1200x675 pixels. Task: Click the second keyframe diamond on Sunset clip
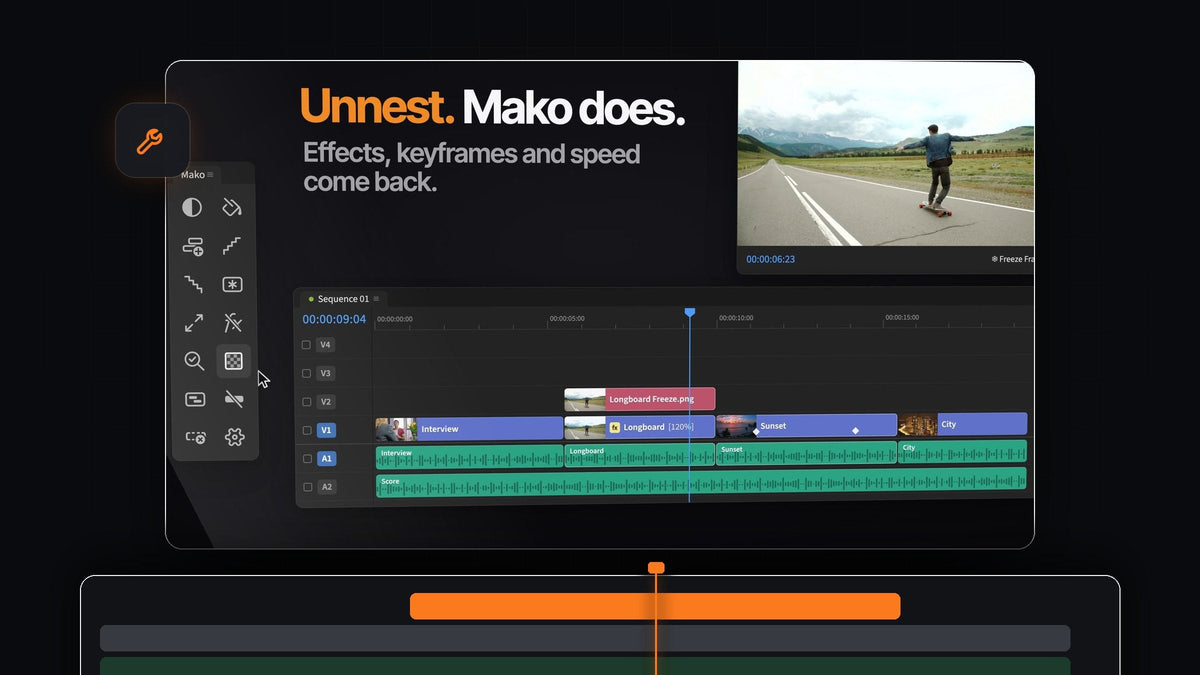[855, 431]
